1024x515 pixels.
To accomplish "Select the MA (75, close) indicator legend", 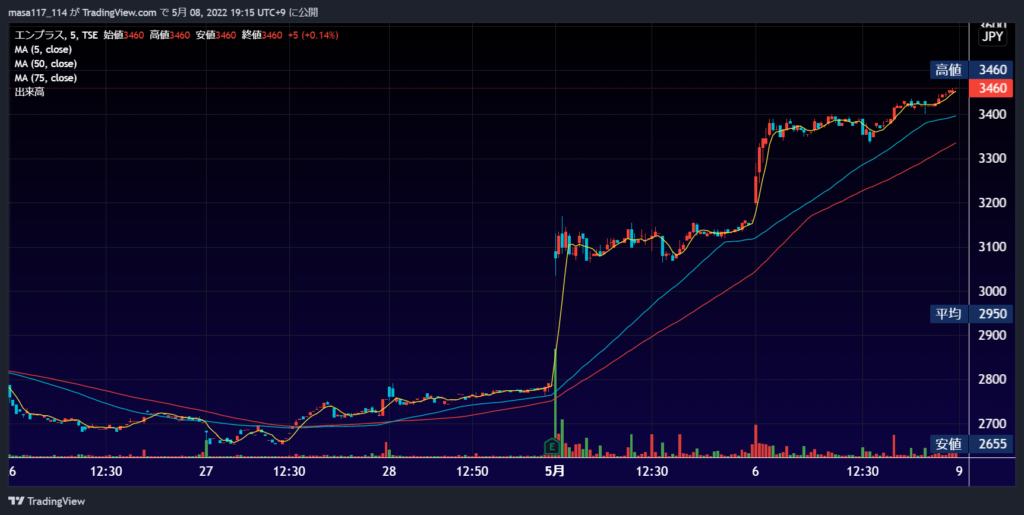I will coord(46,78).
